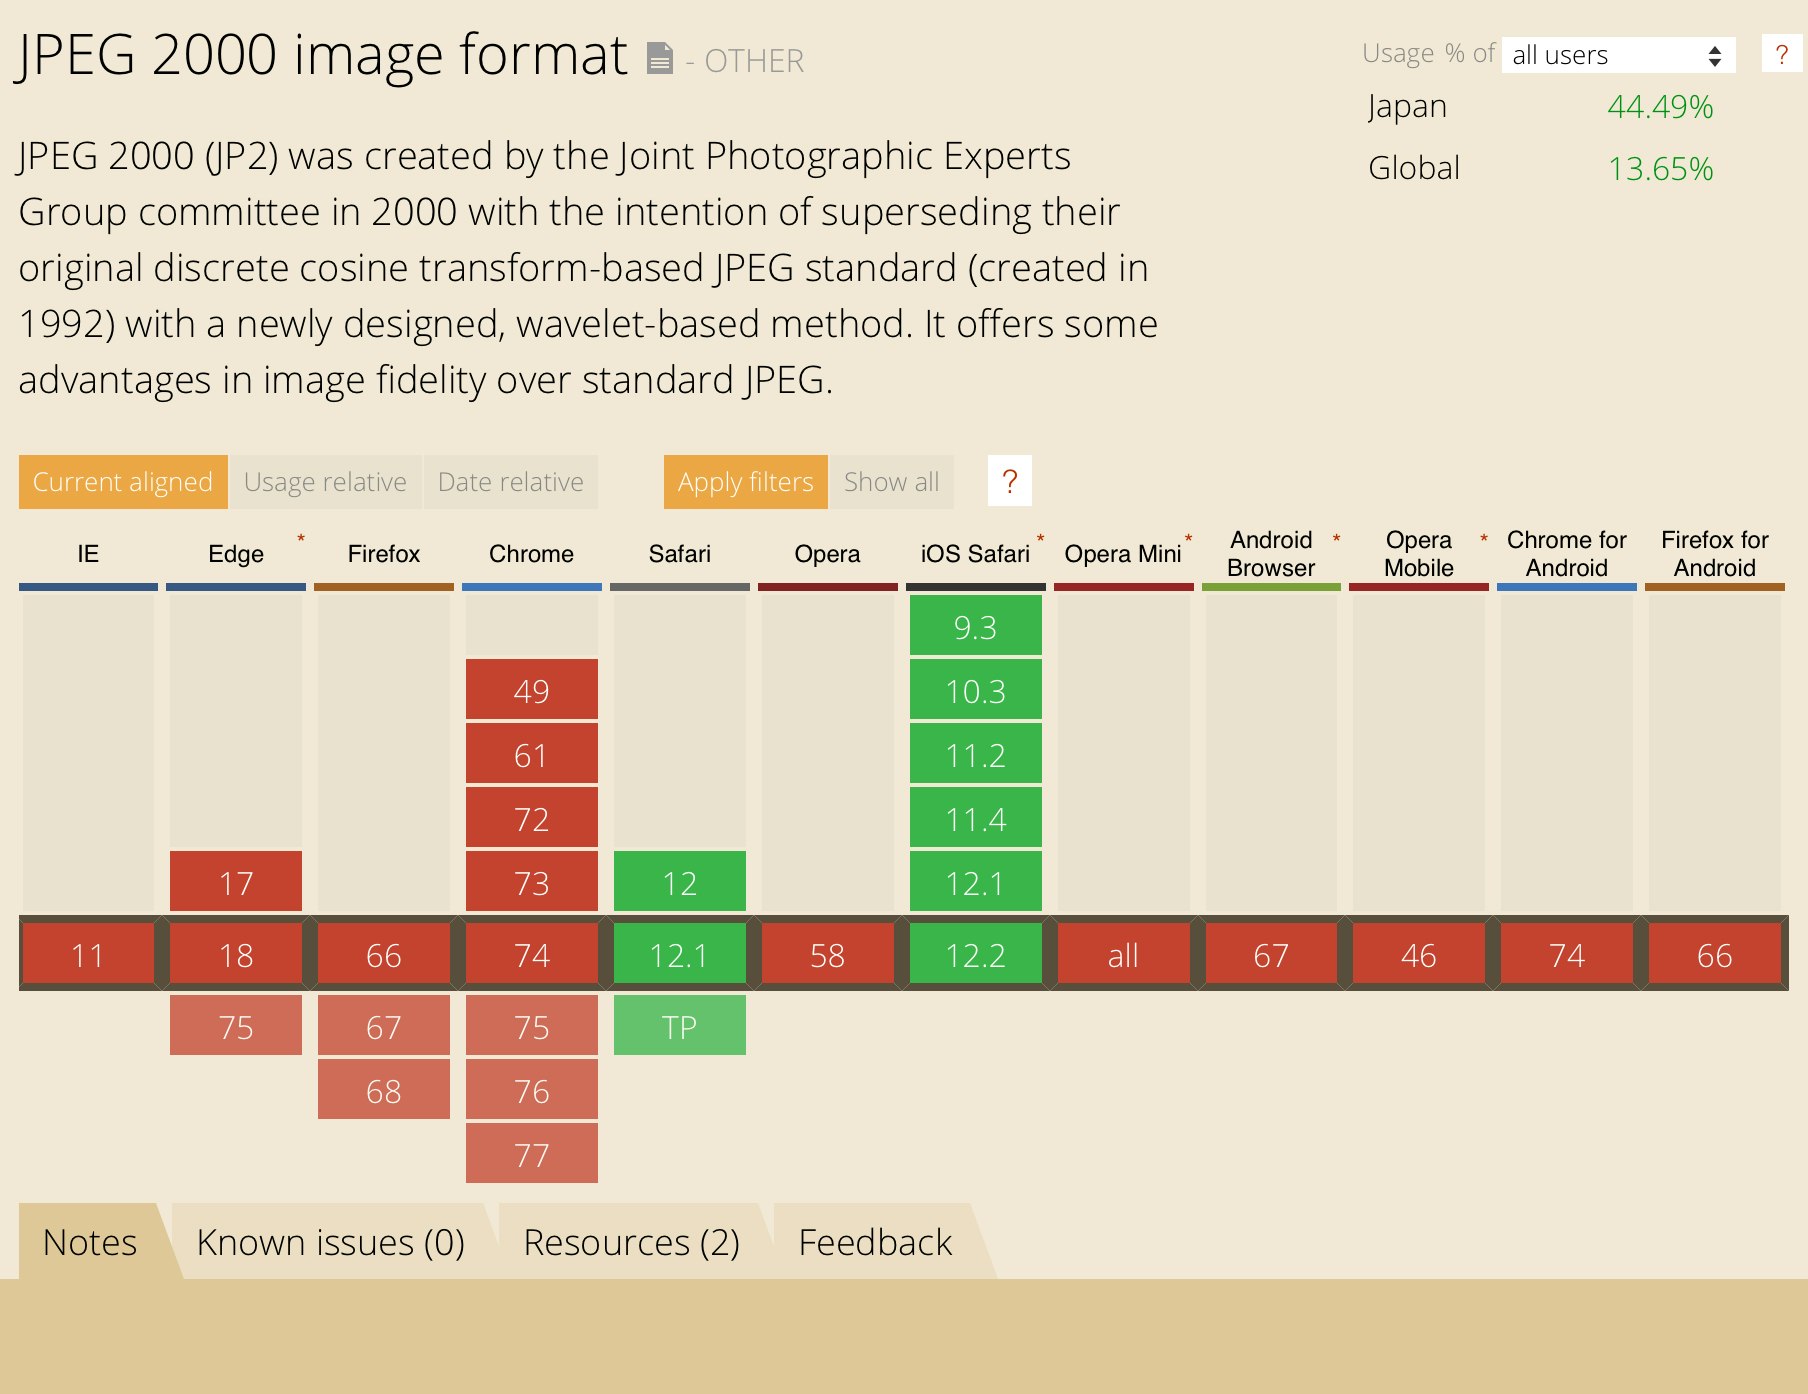
Task: Select the Opera Mini 'all' cell
Action: (x=1124, y=954)
